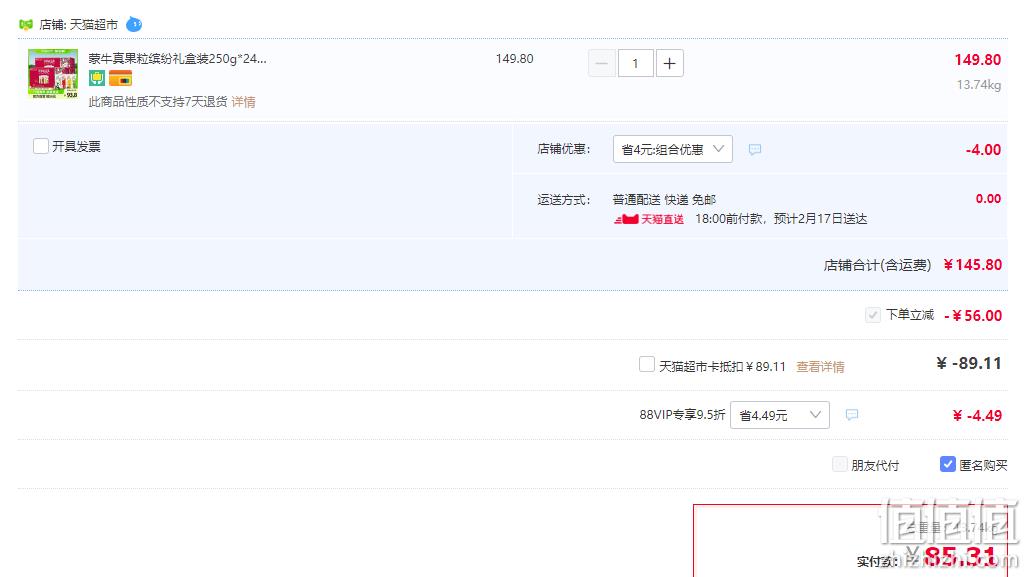The image size is (1028, 577).
Task: Uncheck the 匿名购买 checkbox
Action: [x=947, y=464]
